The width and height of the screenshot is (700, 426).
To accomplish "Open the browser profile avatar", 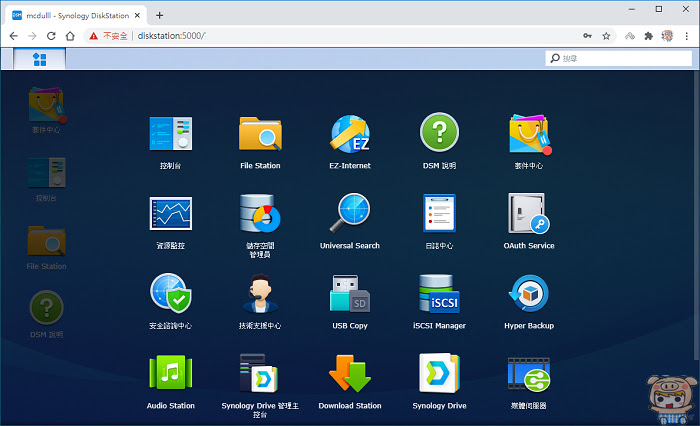I will 667,36.
